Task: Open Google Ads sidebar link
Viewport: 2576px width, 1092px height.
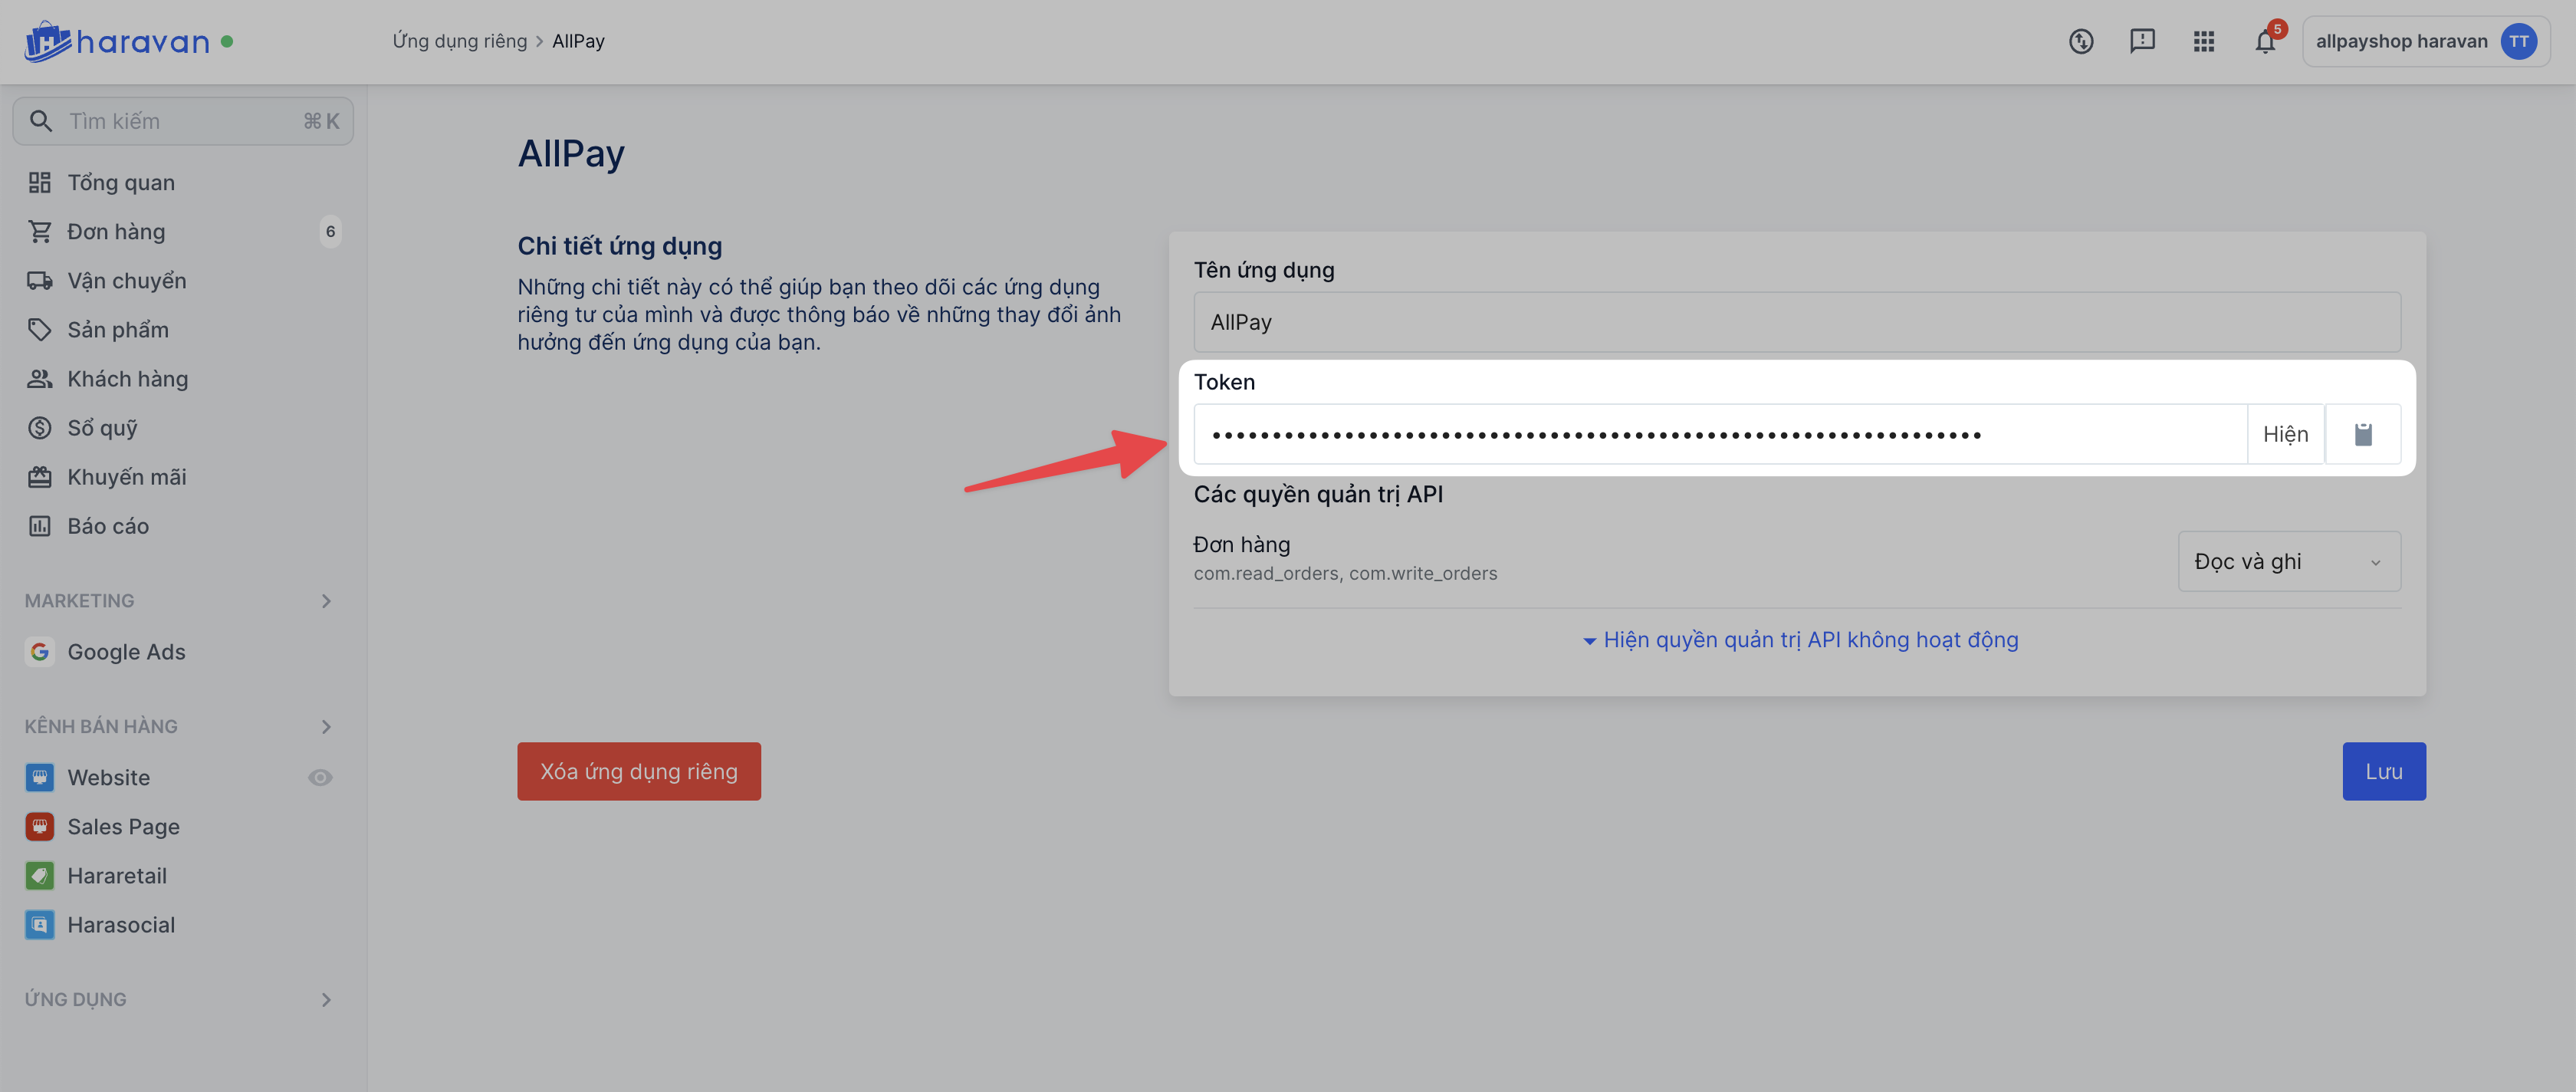Action: tap(126, 651)
